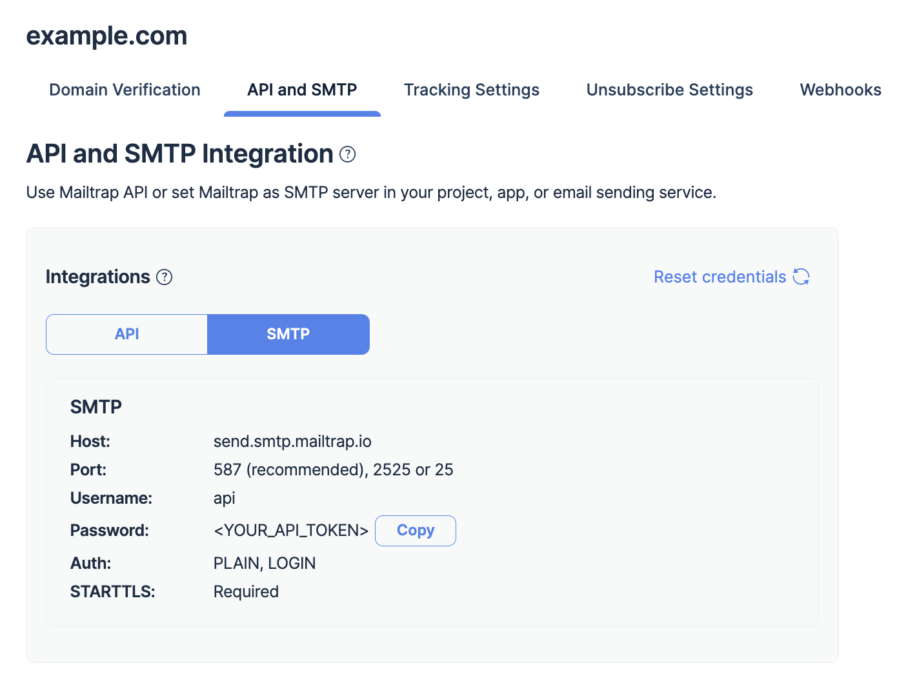Open the Domain Verification tab
Image resolution: width=906 pixels, height=694 pixels.
point(124,90)
